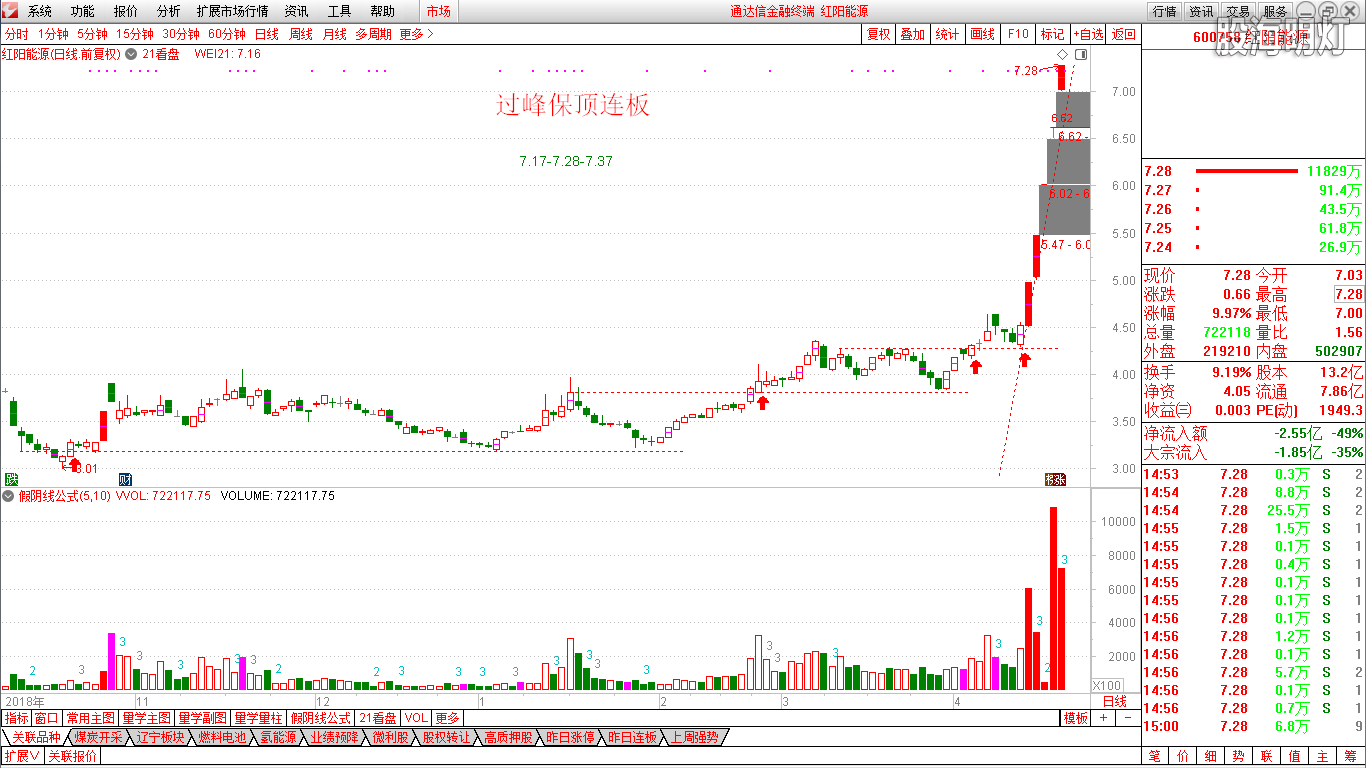Select the 煤炭开采 sector tab
This screenshot has height=768, width=1366.
[98, 737]
